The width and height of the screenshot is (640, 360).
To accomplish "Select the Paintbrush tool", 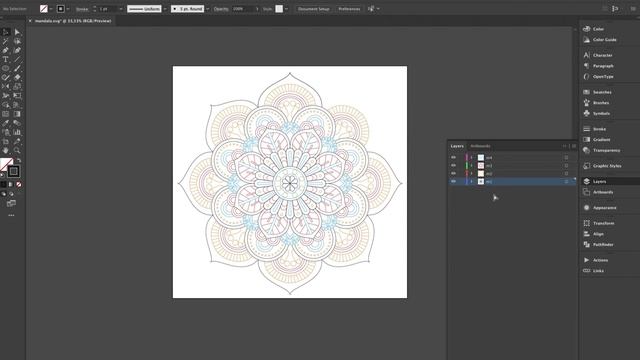I will pos(17,69).
